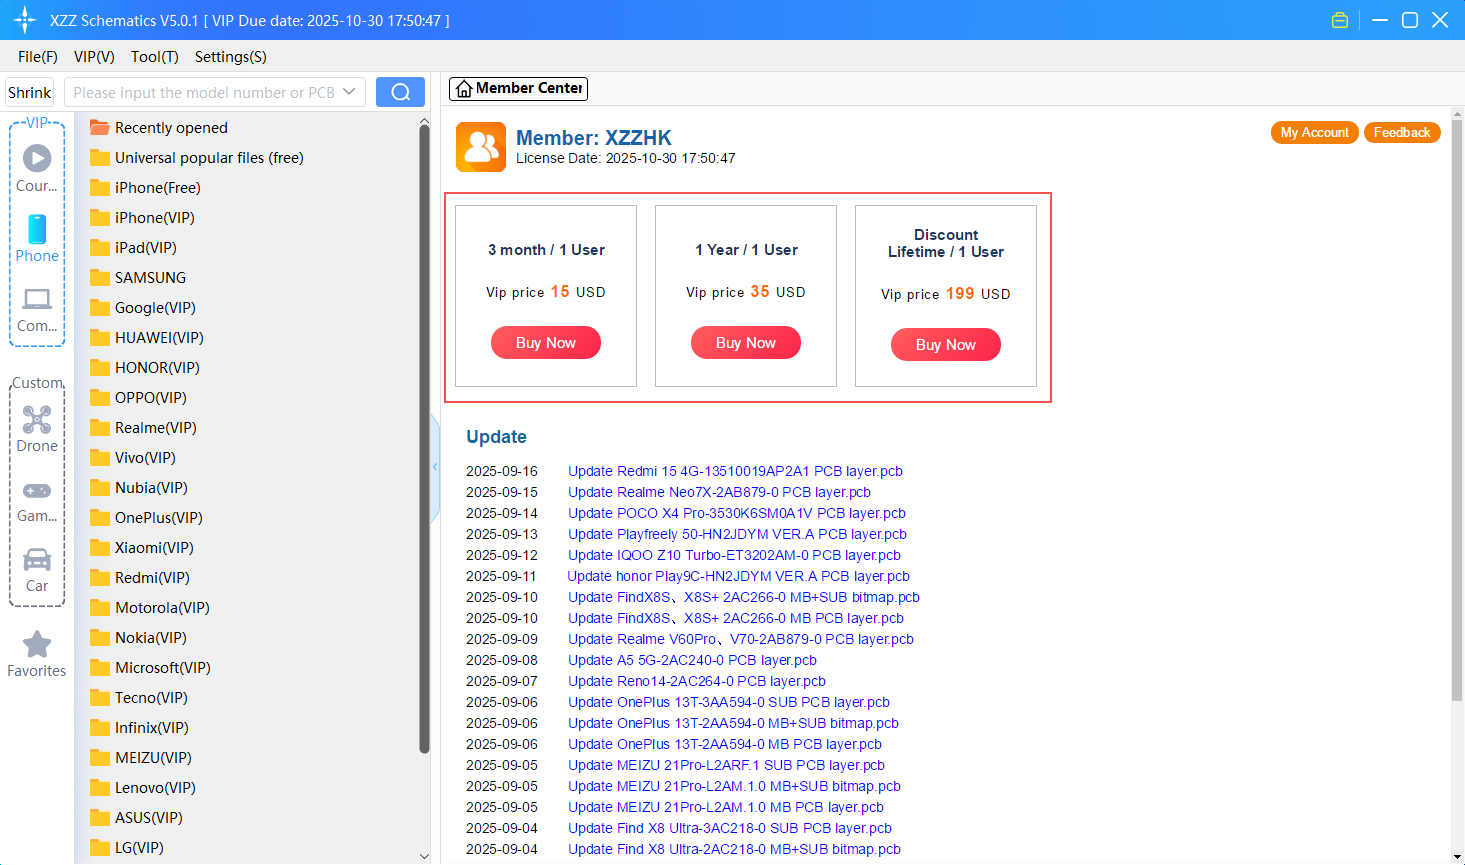Open the Tecno(VIP) folder
Screen dimensions: 1465x865
[138, 698]
